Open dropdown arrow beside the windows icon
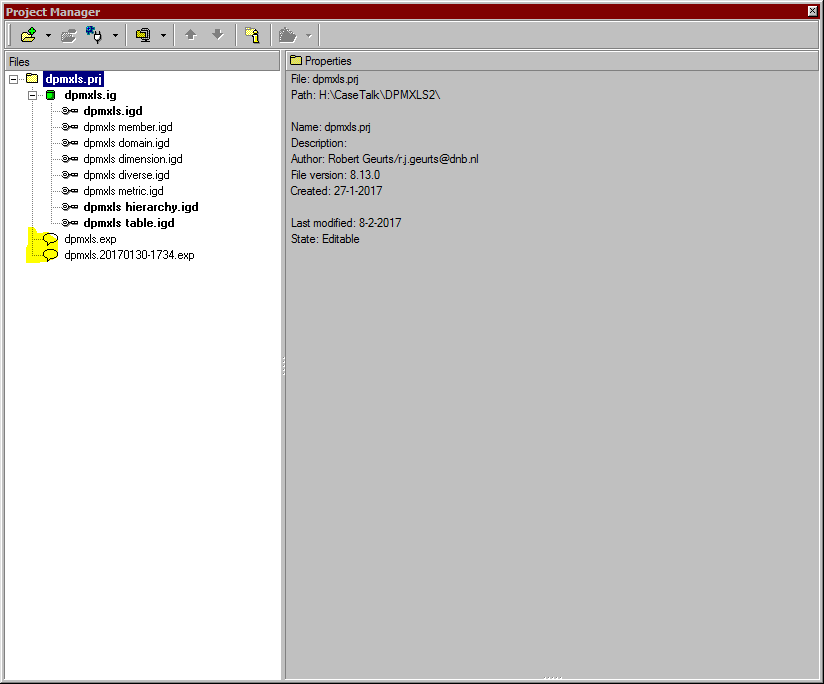Viewport: 824px width, 684px height. click(x=163, y=36)
